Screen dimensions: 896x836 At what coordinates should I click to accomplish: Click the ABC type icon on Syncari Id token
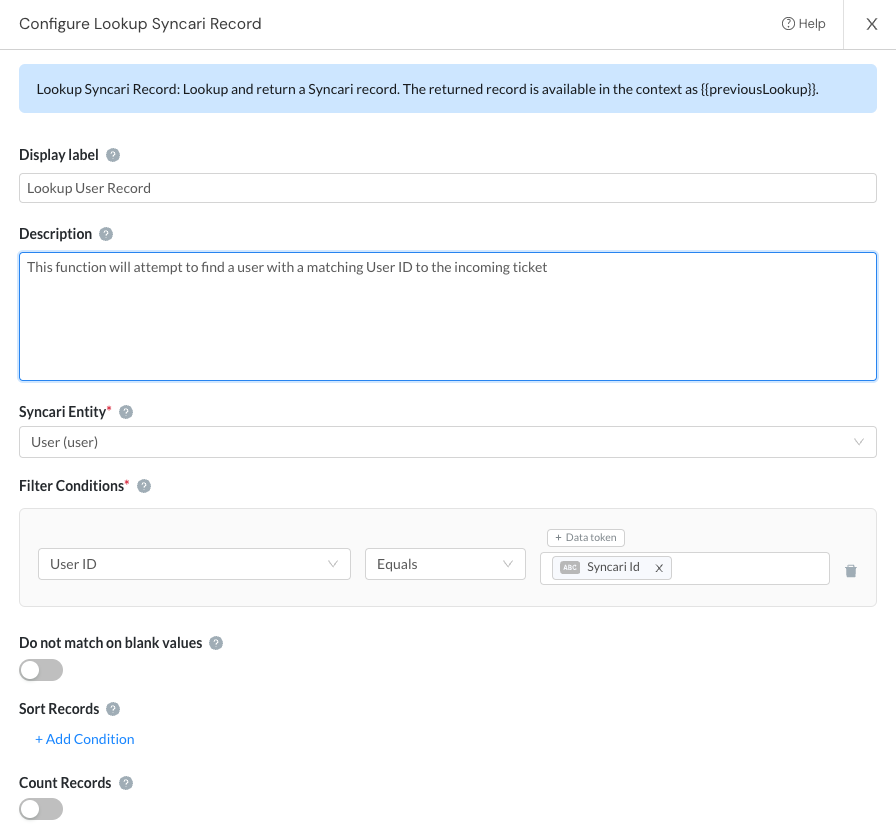click(x=570, y=567)
